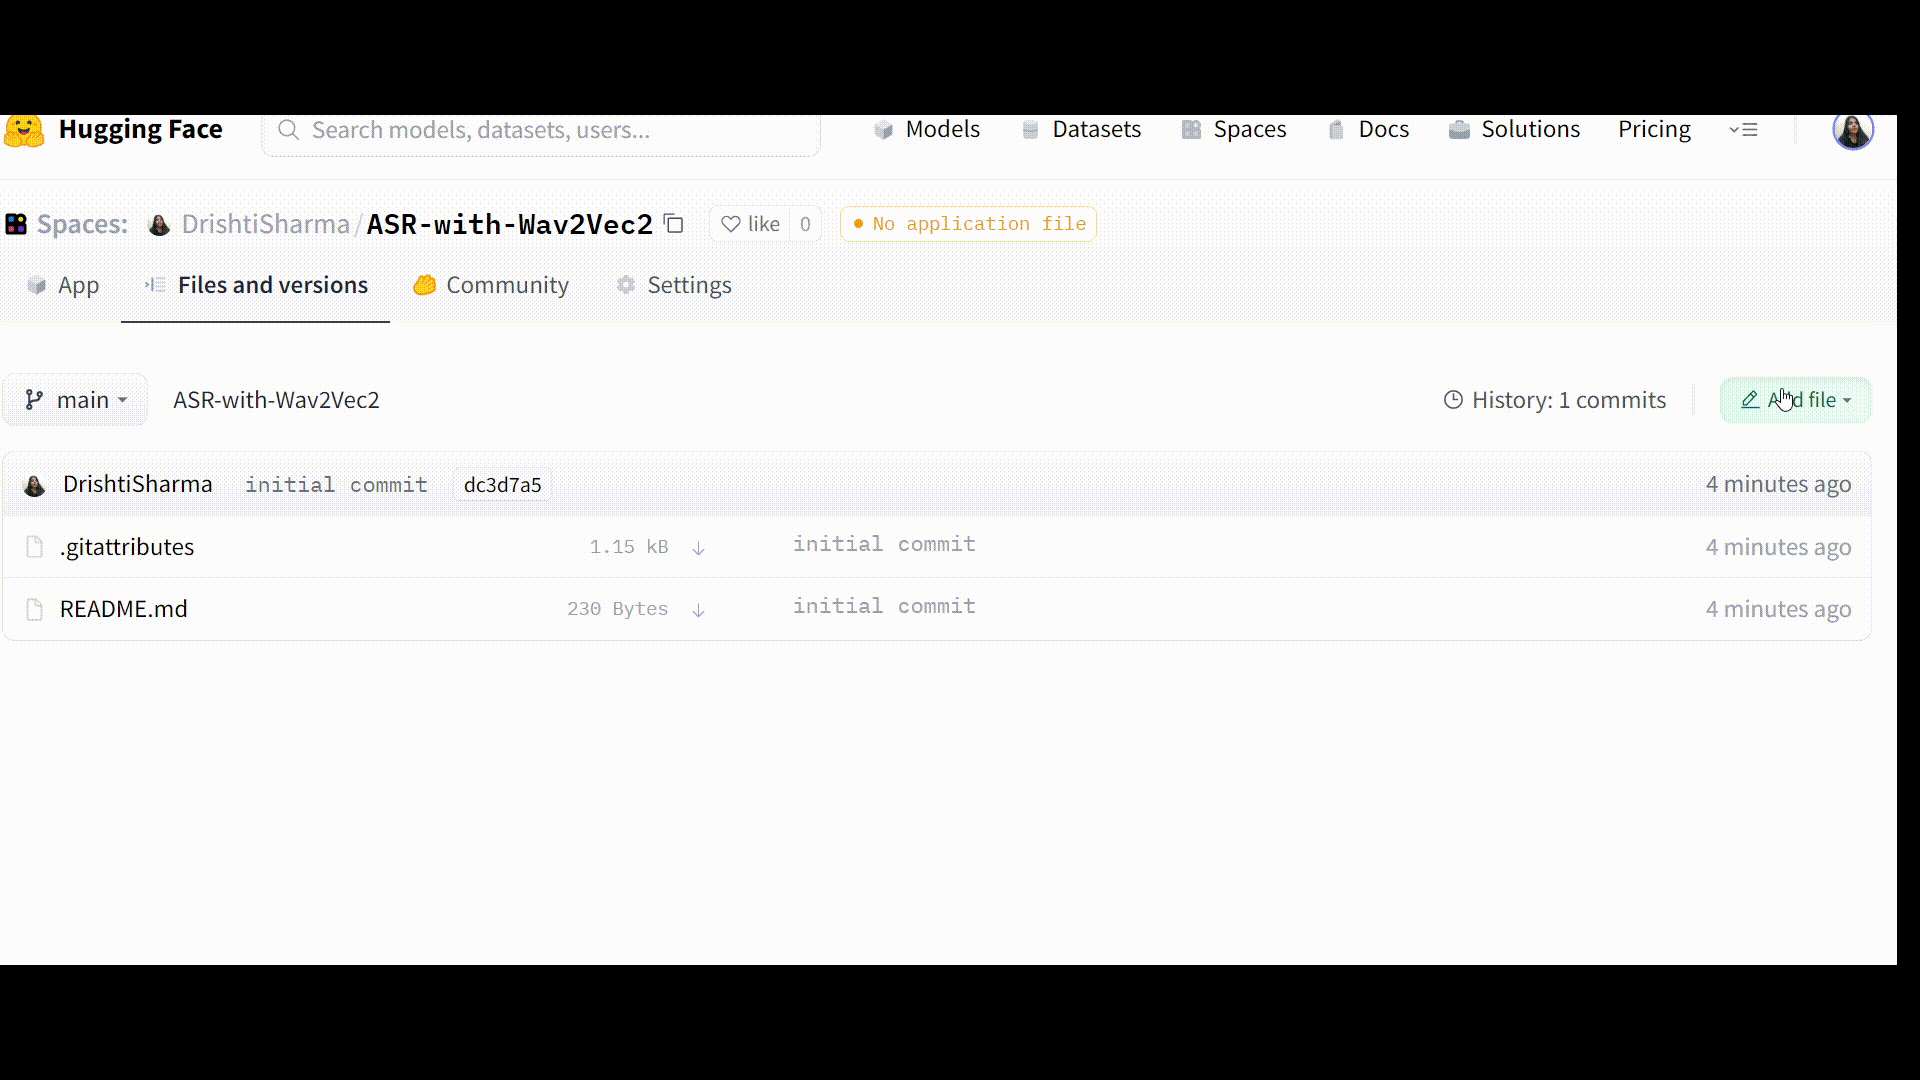This screenshot has width=1920, height=1080.
Task: Open the README.md file
Action: tap(124, 609)
